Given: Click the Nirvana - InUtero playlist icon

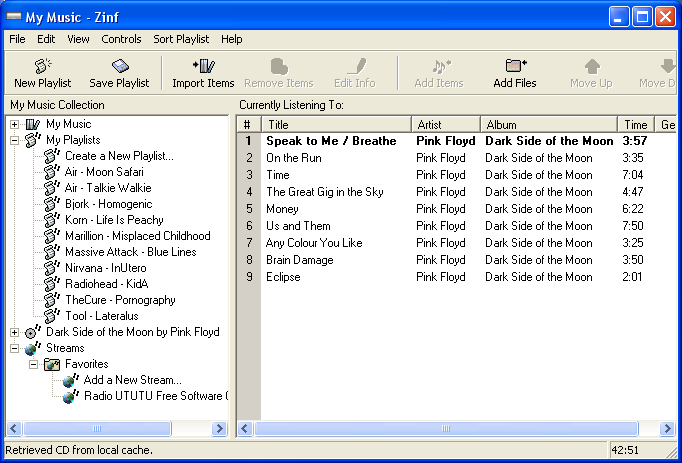Looking at the screenshot, I should (52, 268).
